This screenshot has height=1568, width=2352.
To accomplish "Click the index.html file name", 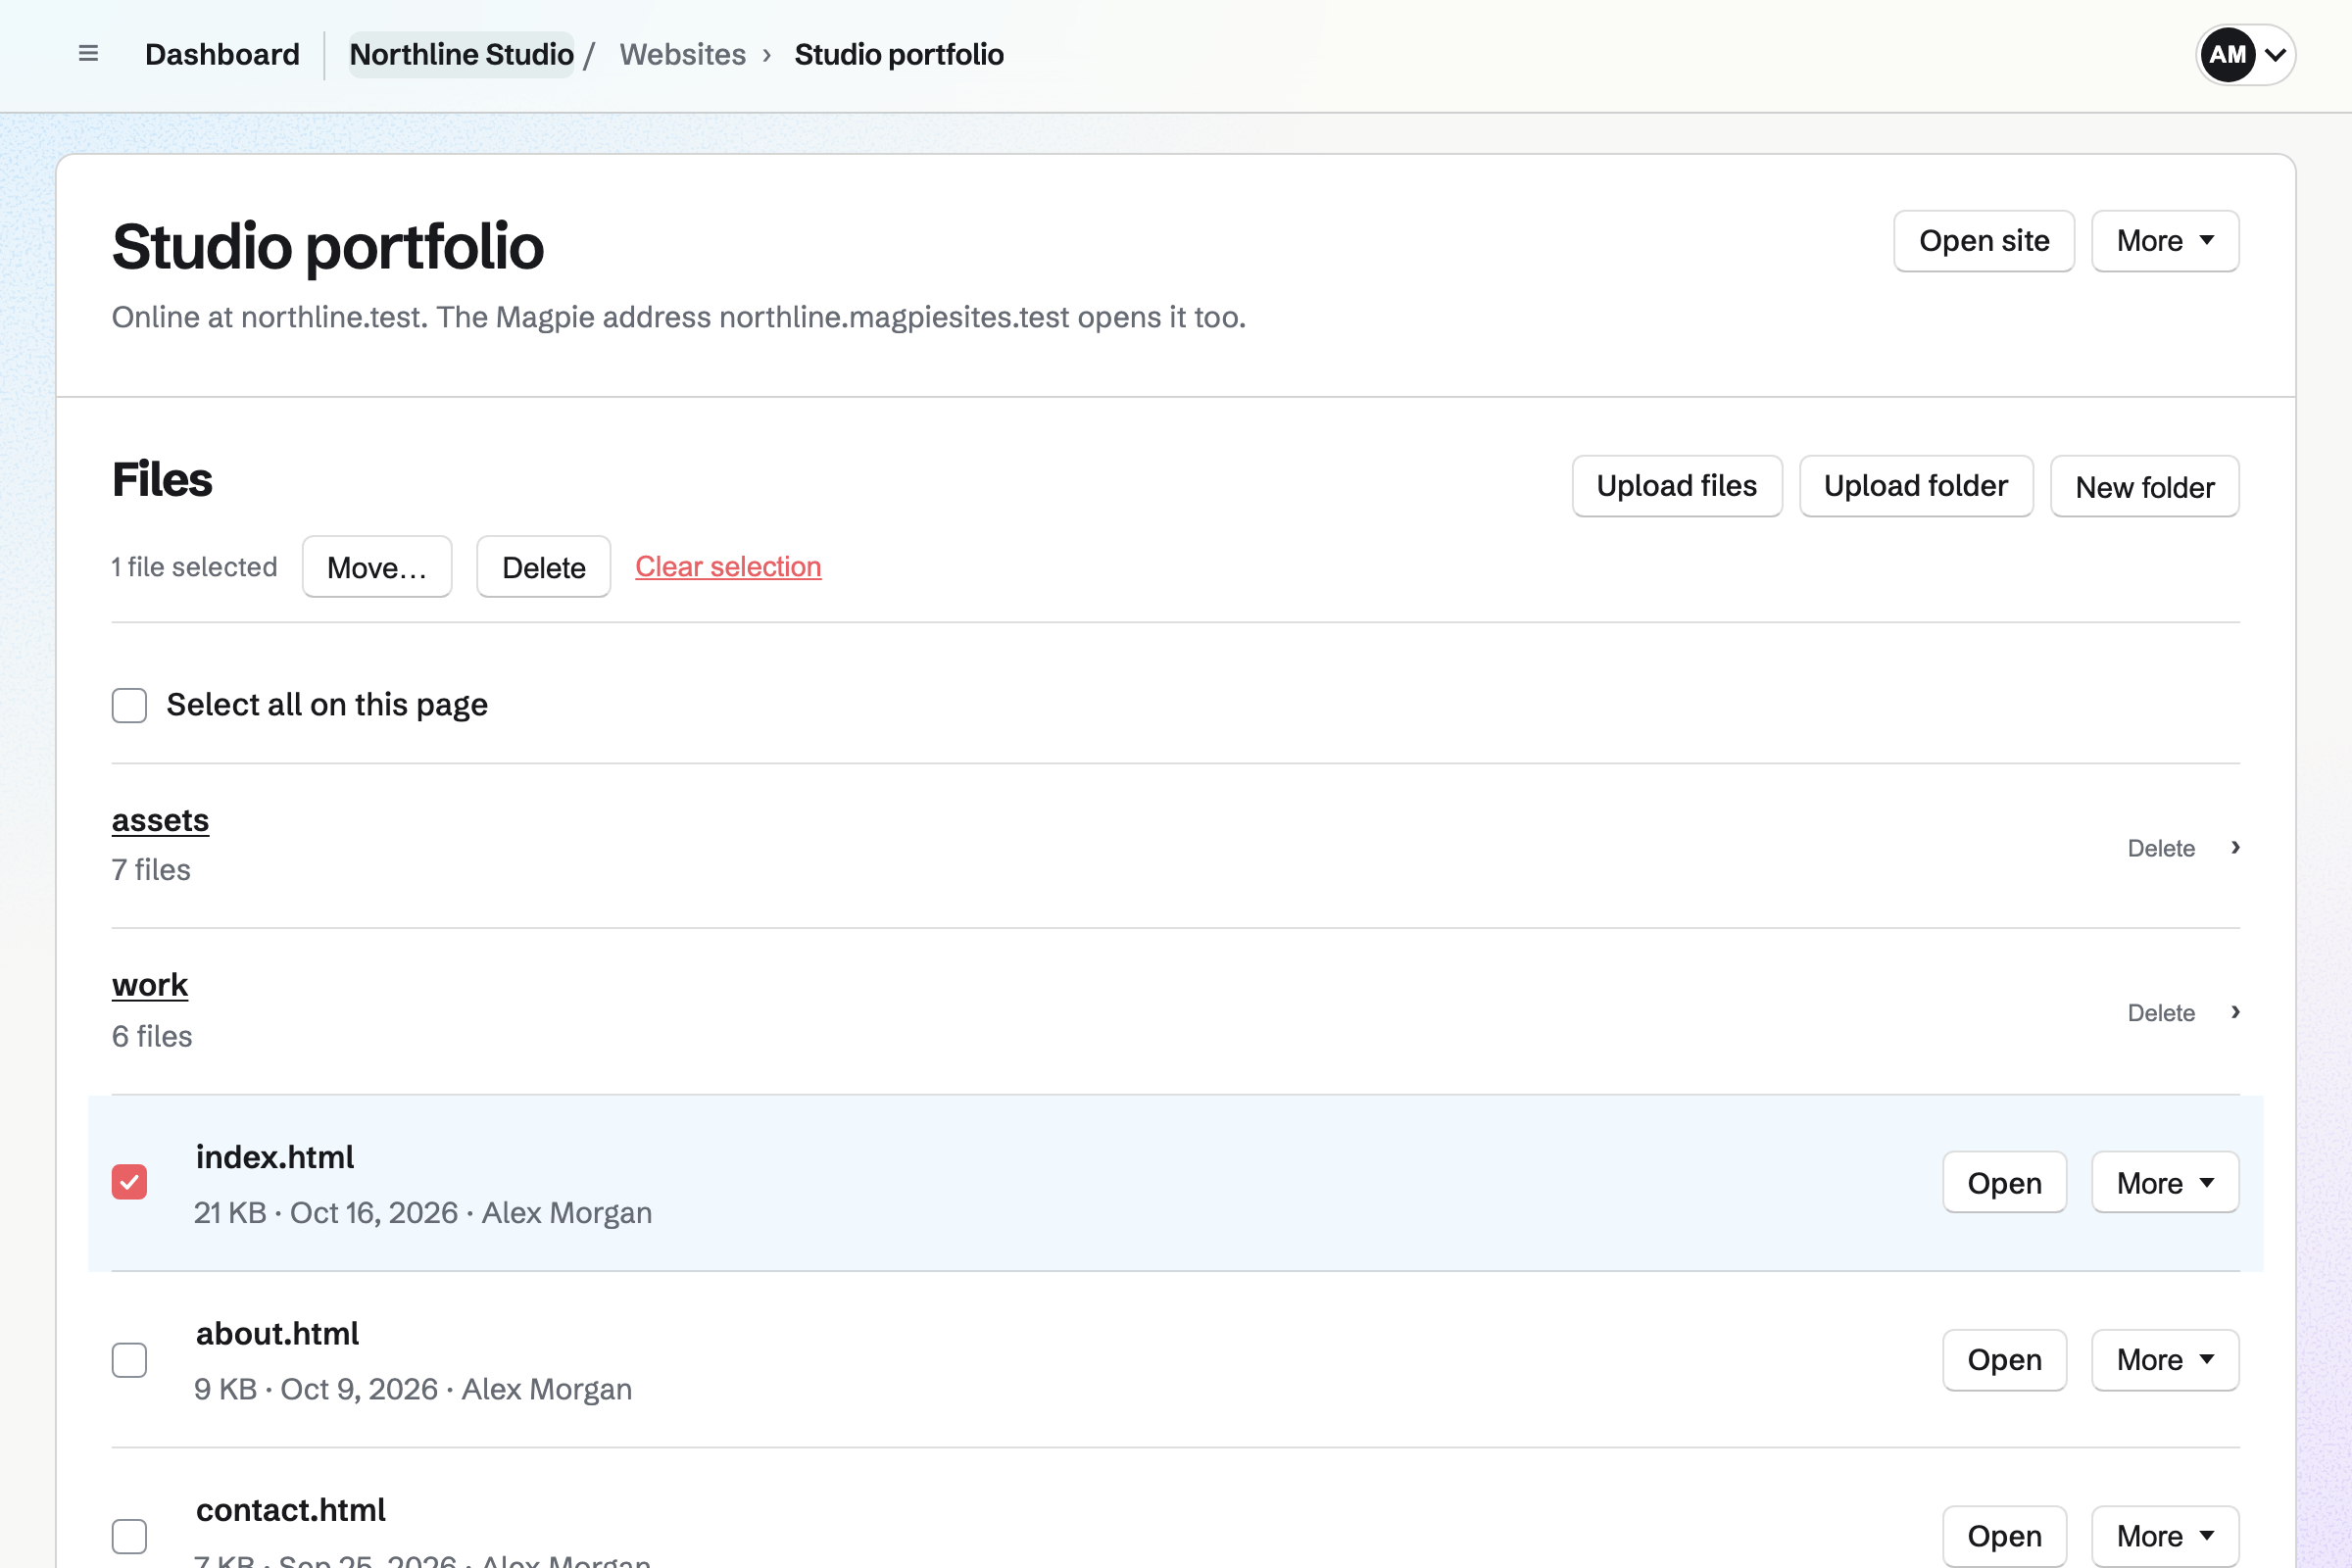I will (x=275, y=1157).
